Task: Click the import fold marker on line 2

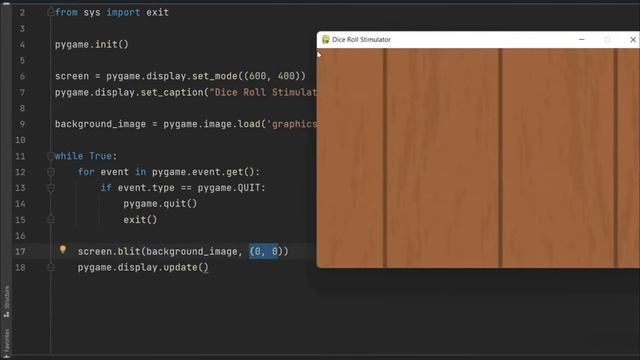Action: pyautogui.click(x=51, y=12)
